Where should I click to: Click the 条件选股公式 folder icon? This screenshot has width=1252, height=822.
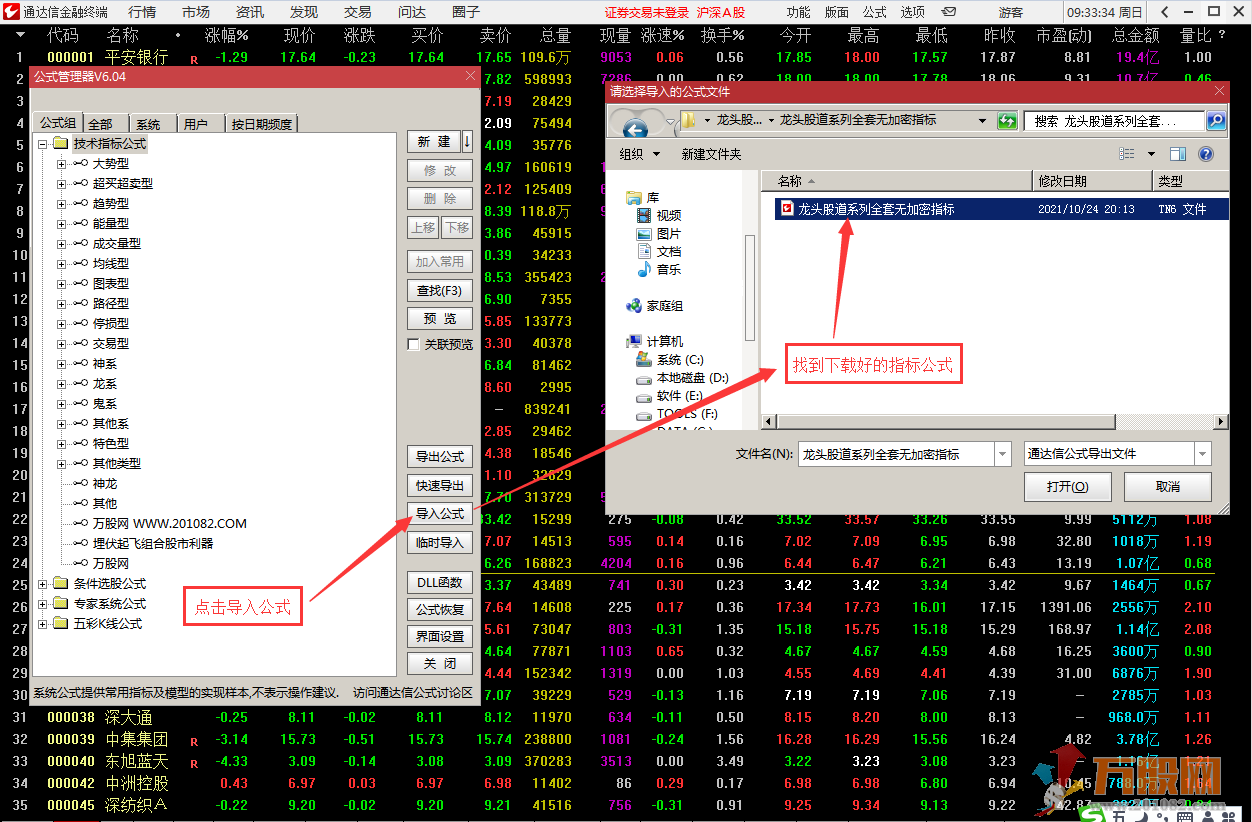pos(60,584)
